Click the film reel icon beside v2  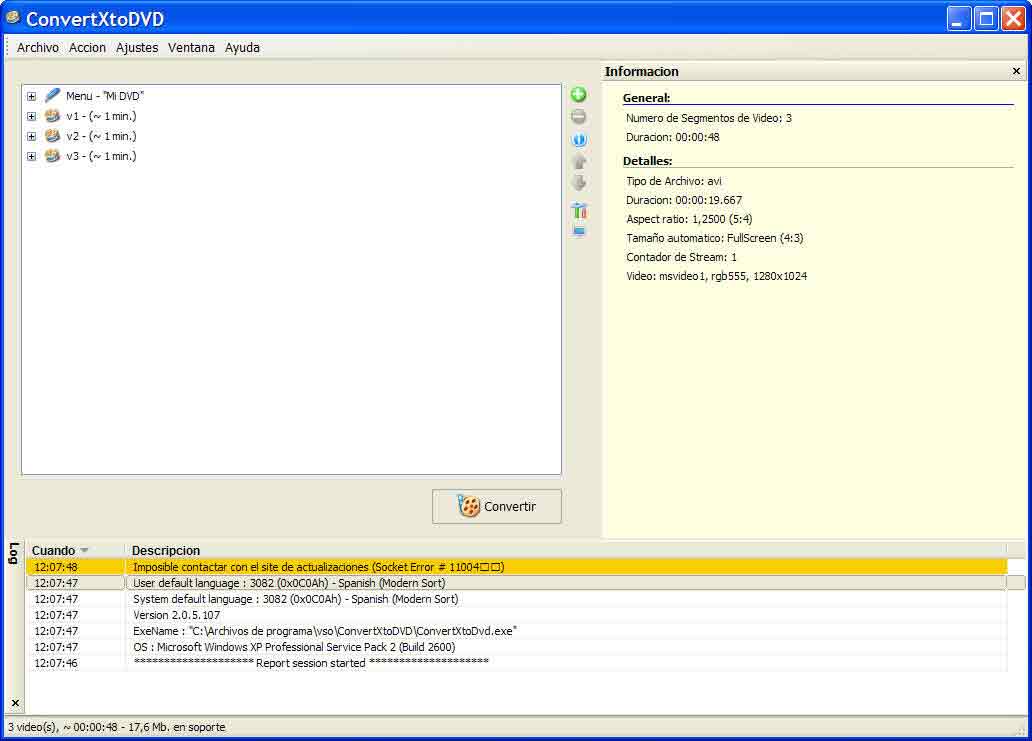click(53, 136)
